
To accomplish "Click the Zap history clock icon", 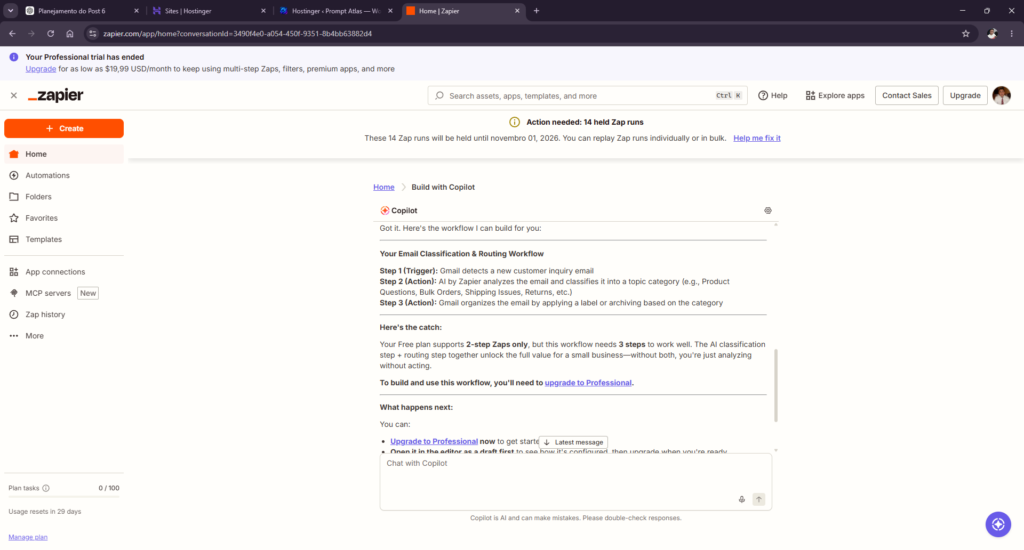I will click(x=14, y=315).
